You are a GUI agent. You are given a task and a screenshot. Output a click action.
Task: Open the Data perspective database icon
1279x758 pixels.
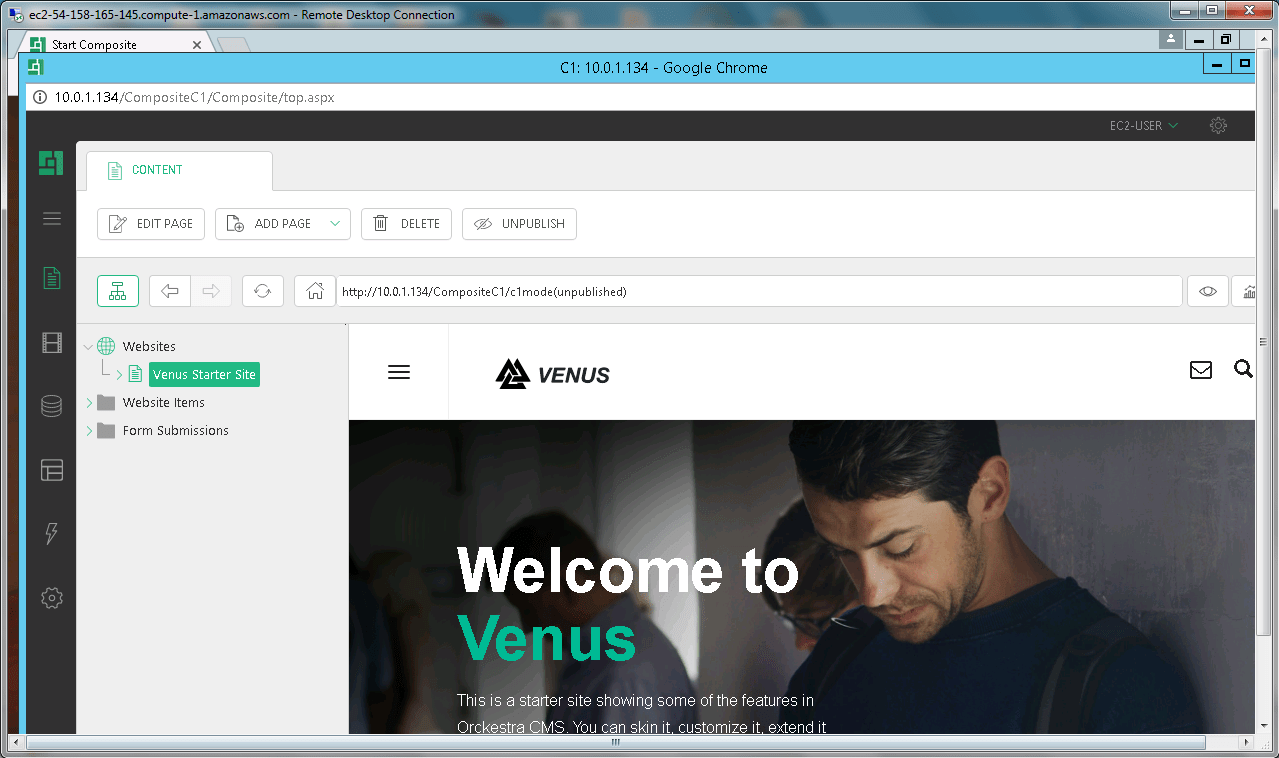pos(52,406)
